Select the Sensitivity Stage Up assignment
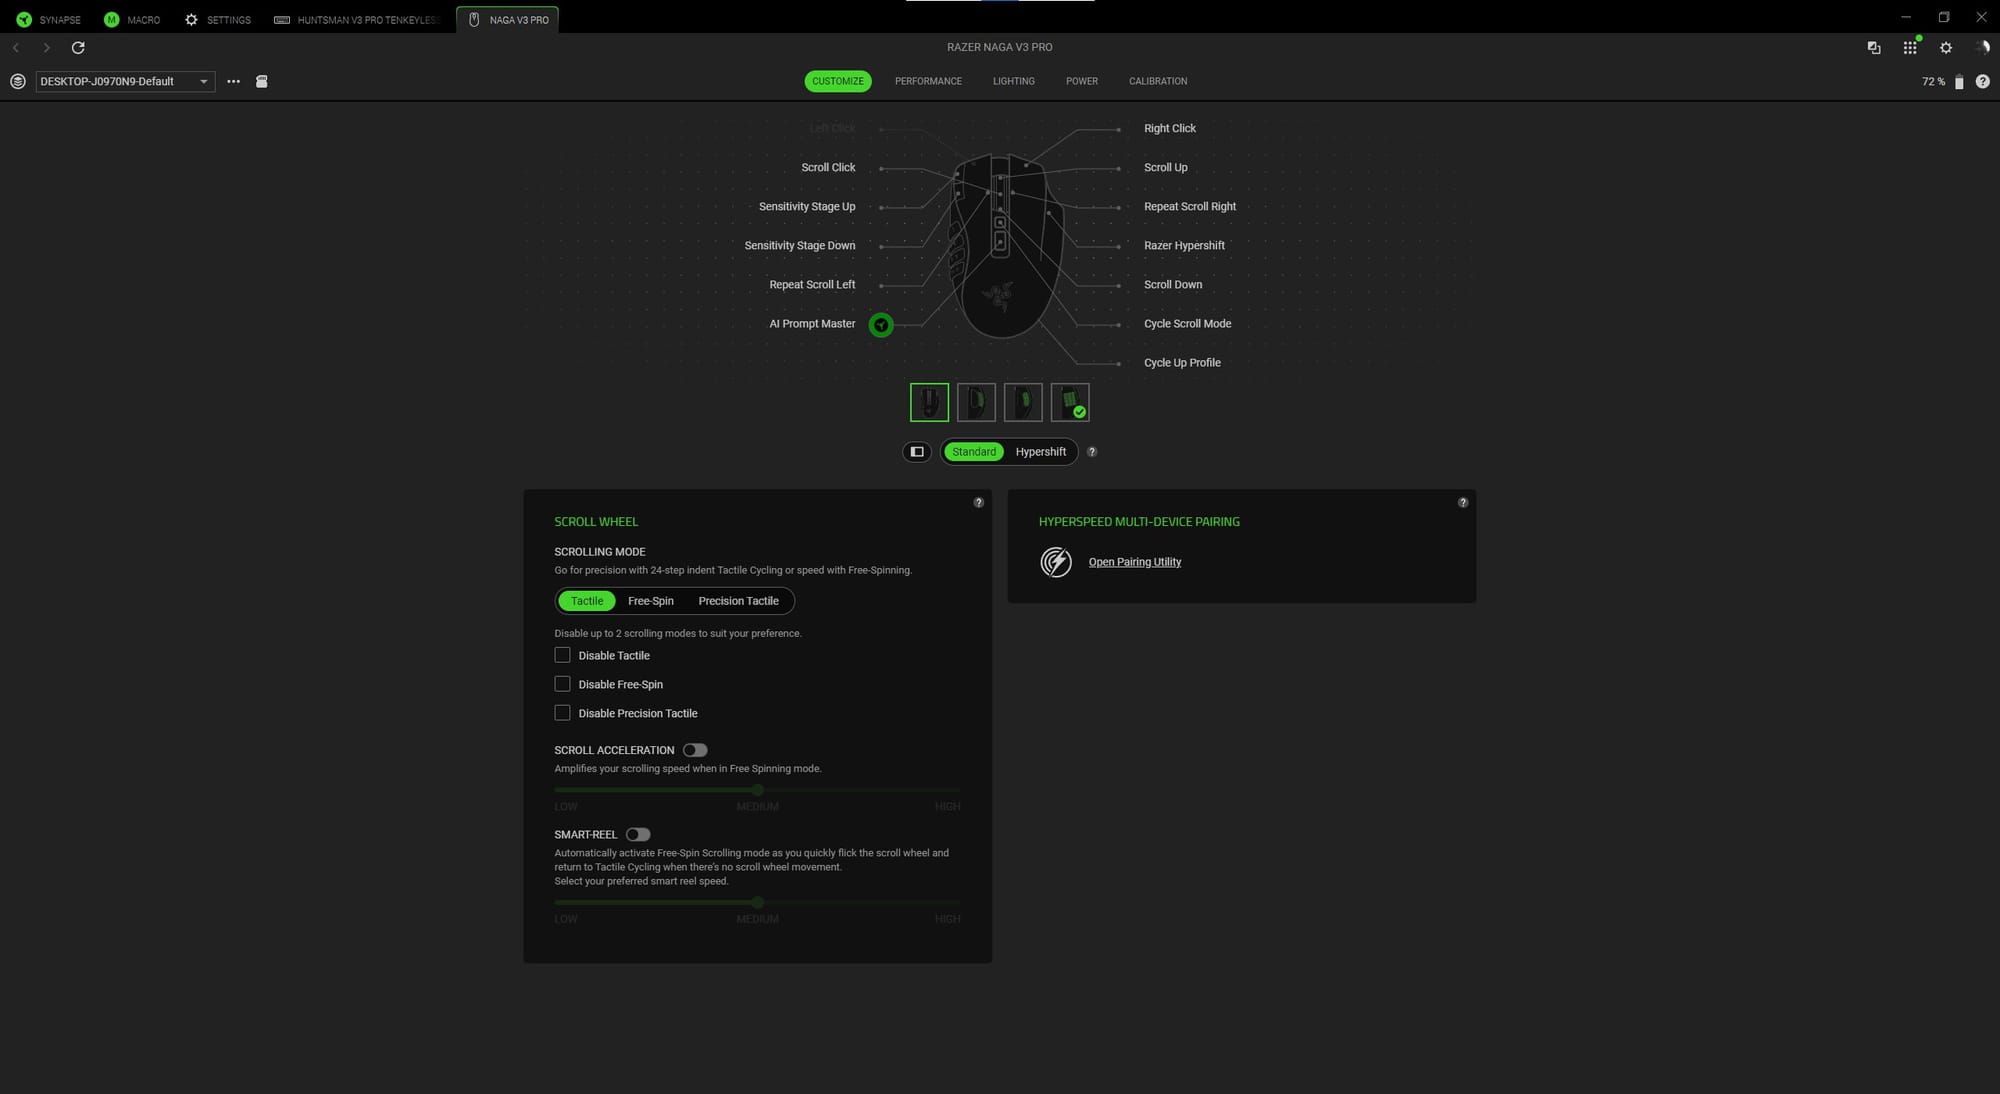Screen dimensions: 2000x1094 (807, 207)
